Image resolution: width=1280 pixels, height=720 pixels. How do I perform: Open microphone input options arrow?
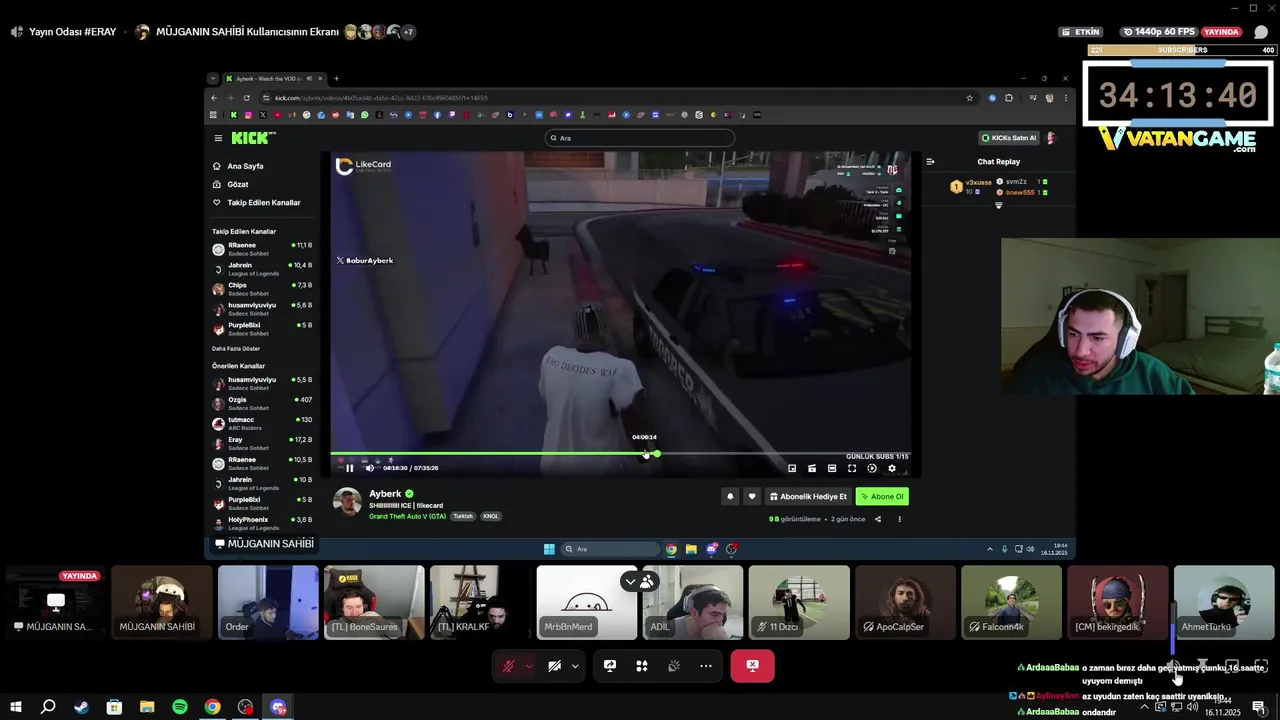(529, 666)
